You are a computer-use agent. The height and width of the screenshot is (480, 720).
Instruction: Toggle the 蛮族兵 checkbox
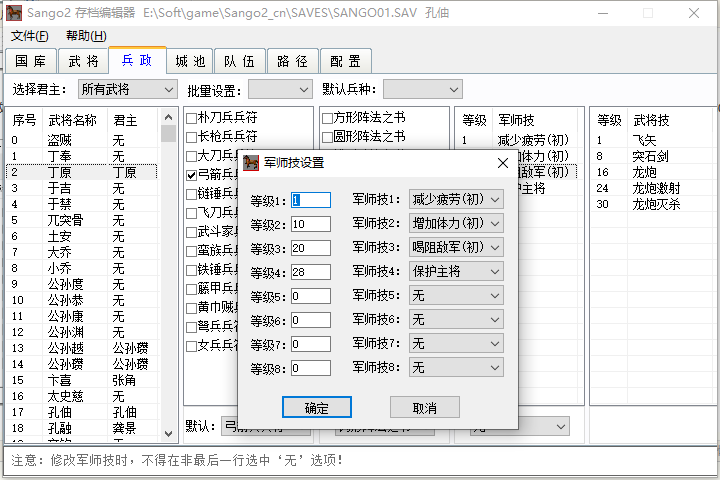tap(191, 252)
